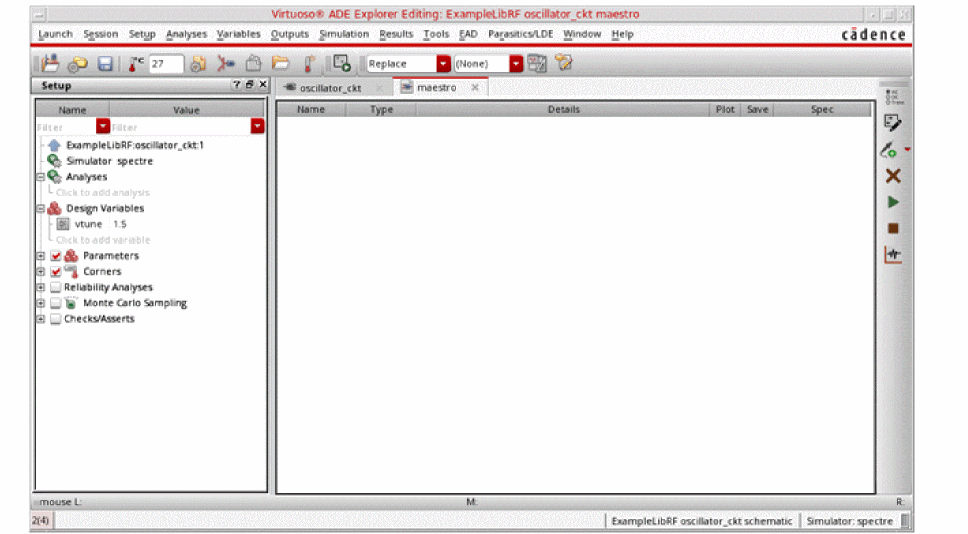Expand the Reliability Analyses node

(41, 287)
